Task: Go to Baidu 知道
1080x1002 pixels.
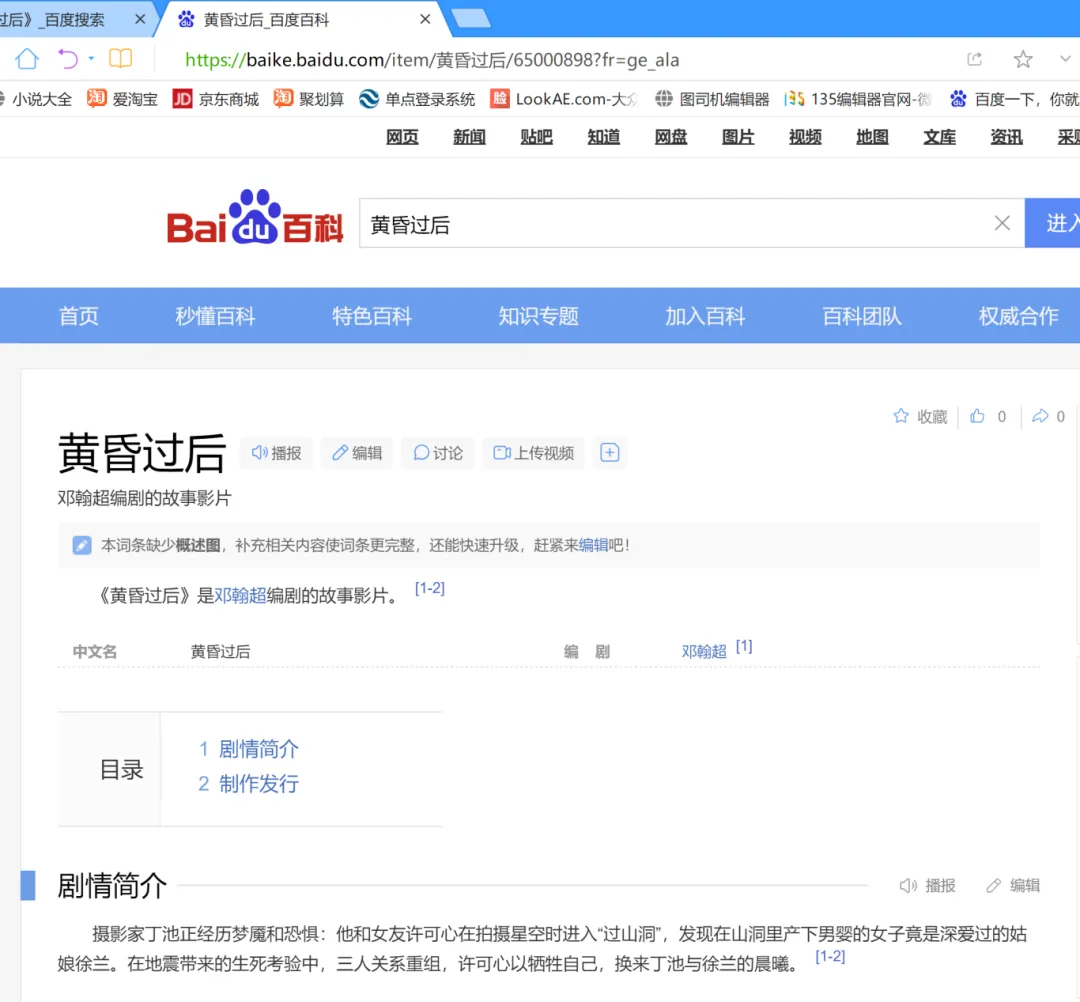Action: [x=603, y=137]
